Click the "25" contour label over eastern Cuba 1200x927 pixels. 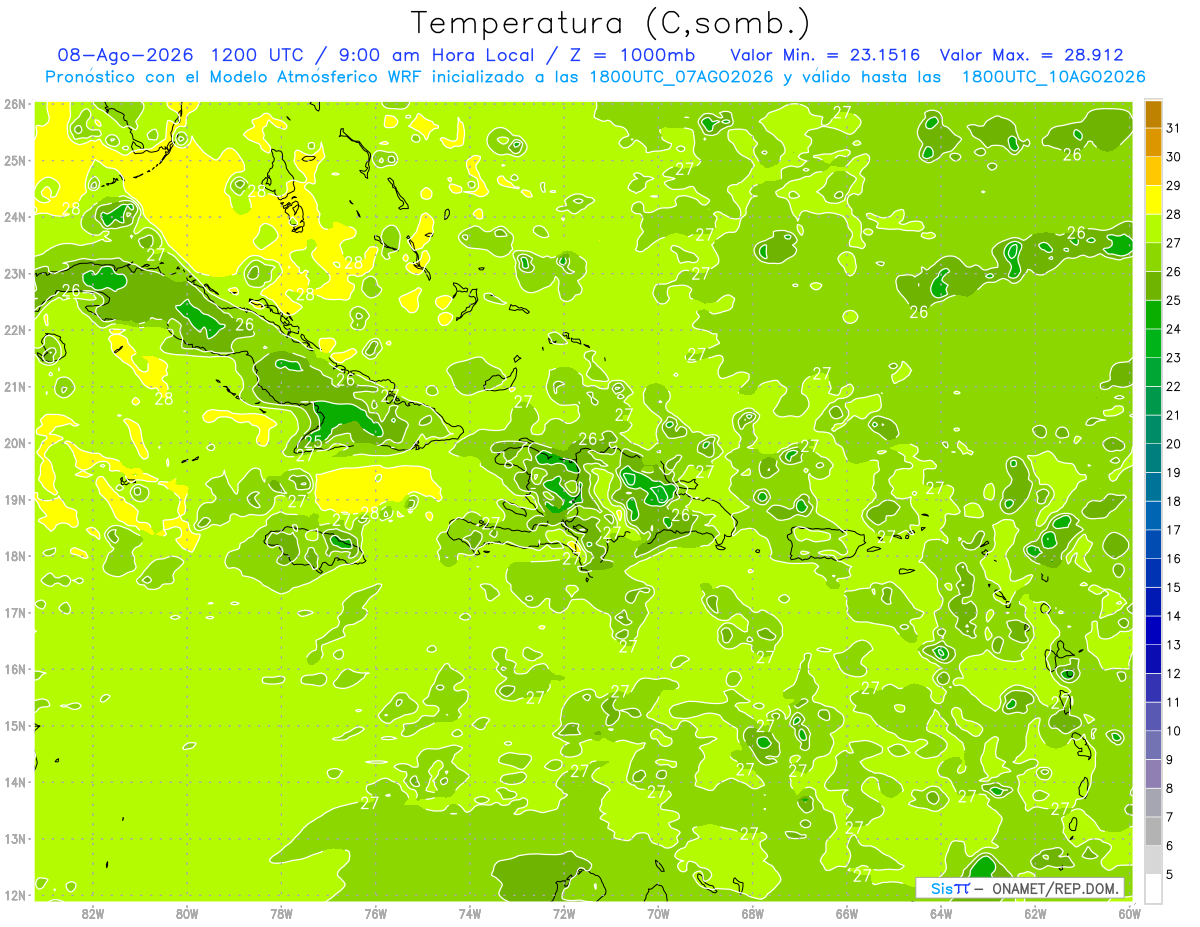coord(313,441)
